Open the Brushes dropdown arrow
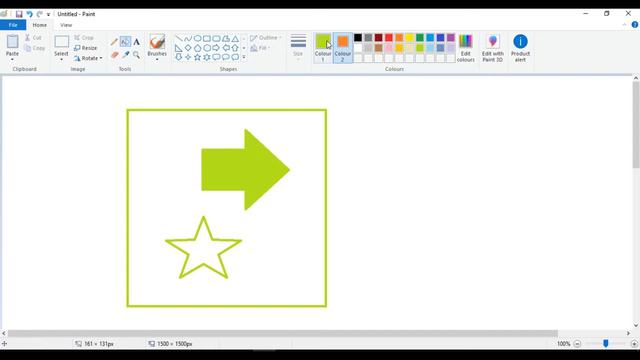 [157, 60]
